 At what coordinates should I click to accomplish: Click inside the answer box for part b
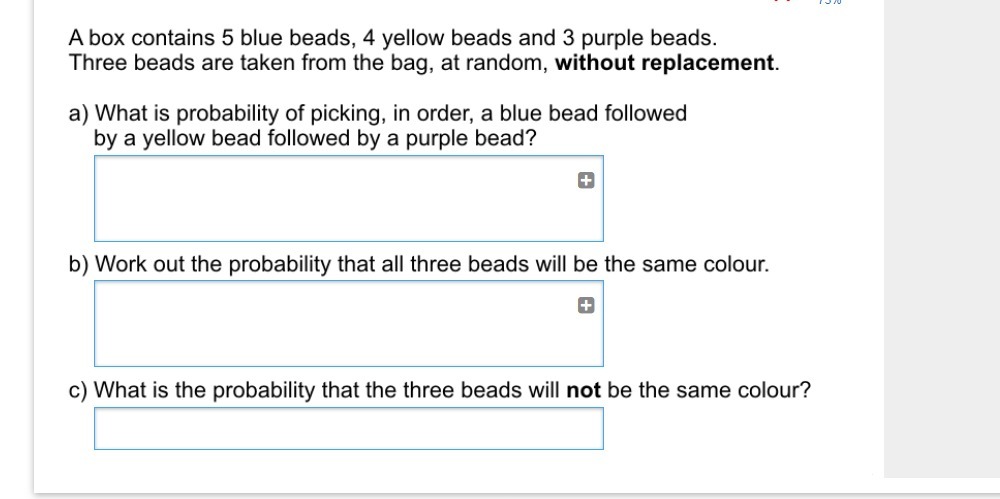tap(349, 324)
